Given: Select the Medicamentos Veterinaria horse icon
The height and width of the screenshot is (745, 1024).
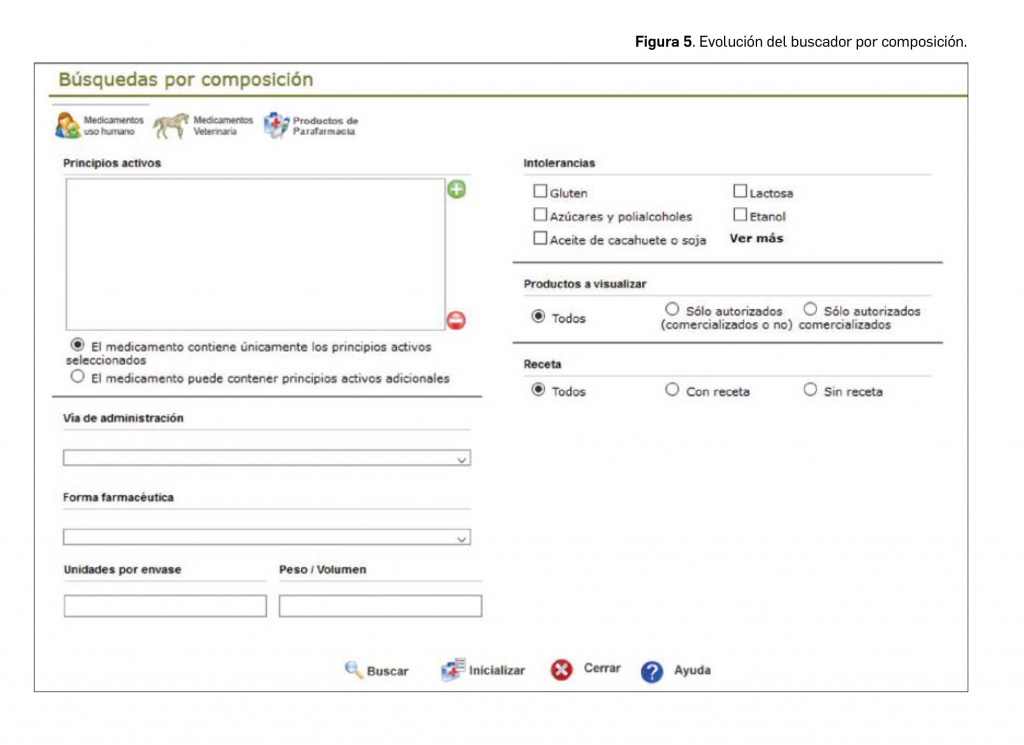Looking at the screenshot, I should [171, 126].
